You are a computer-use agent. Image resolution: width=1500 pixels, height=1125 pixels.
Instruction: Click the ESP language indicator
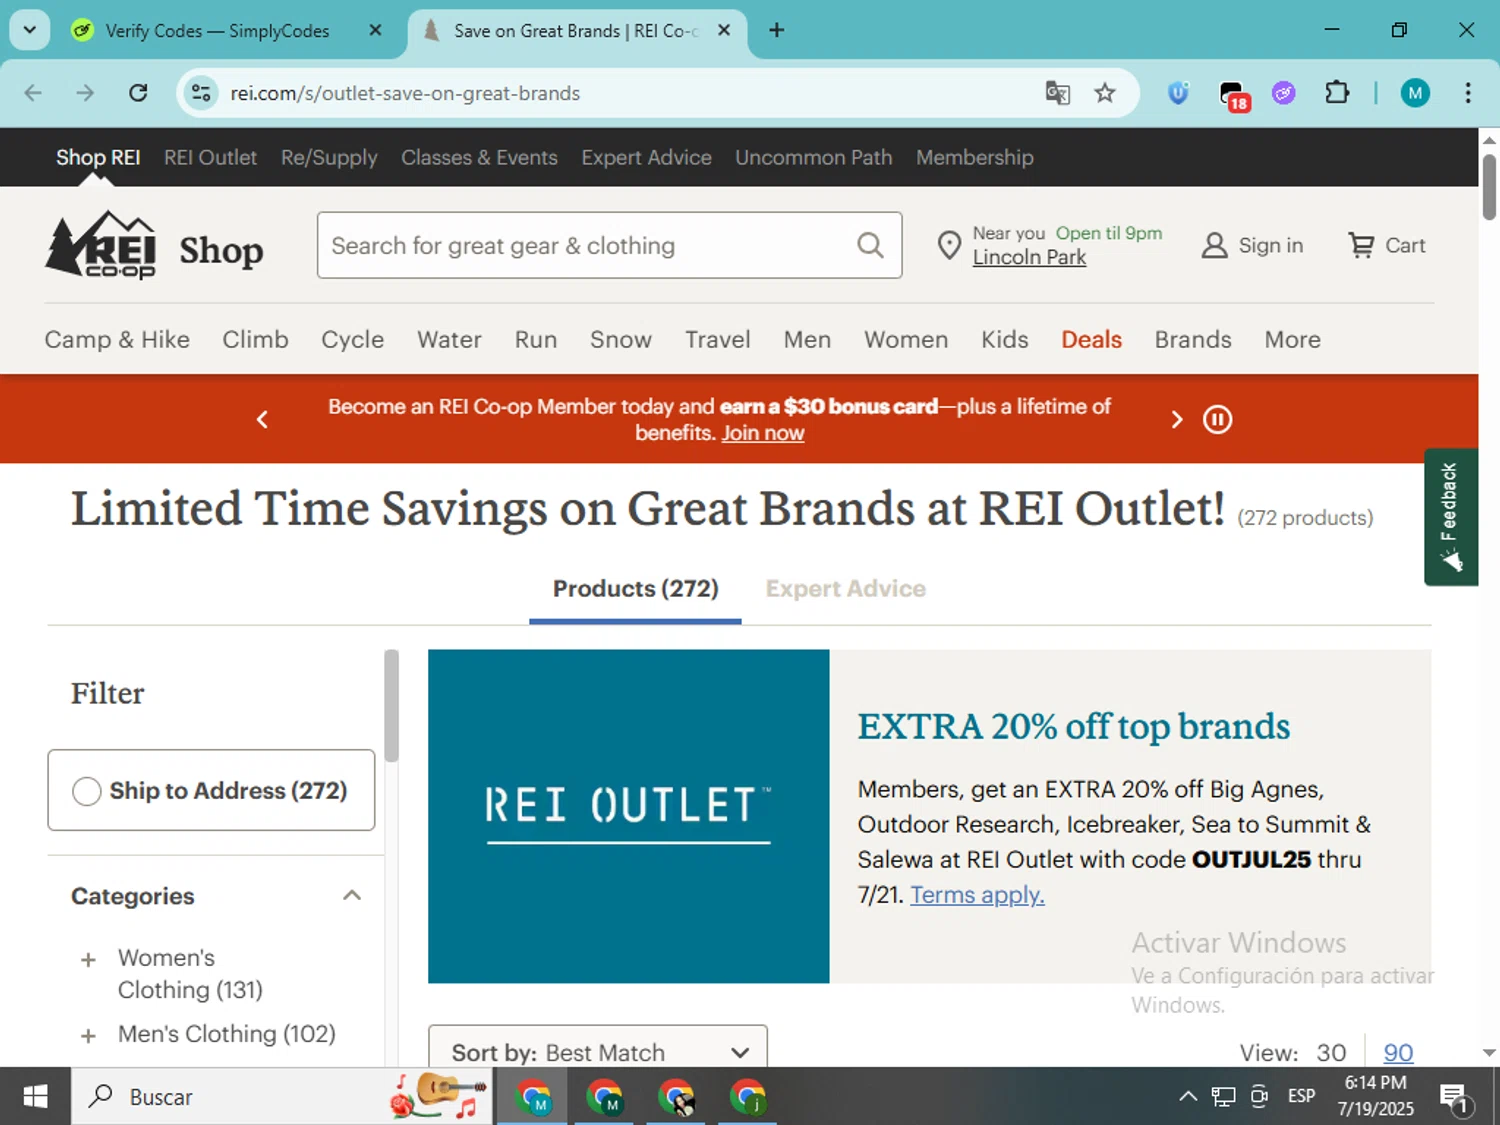coord(1301,1096)
